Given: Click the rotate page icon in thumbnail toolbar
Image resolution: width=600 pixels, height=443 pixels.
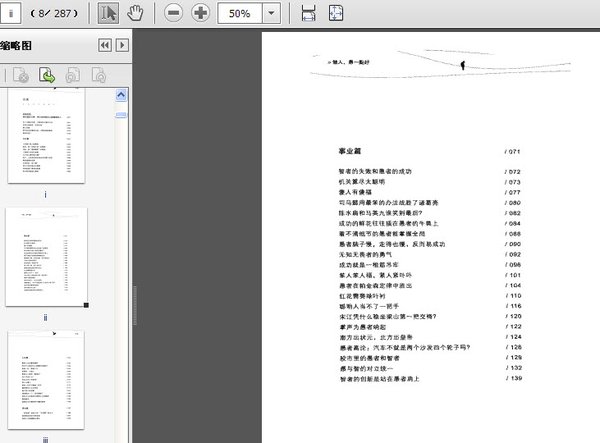Looking at the screenshot, I should pos(73,75).
